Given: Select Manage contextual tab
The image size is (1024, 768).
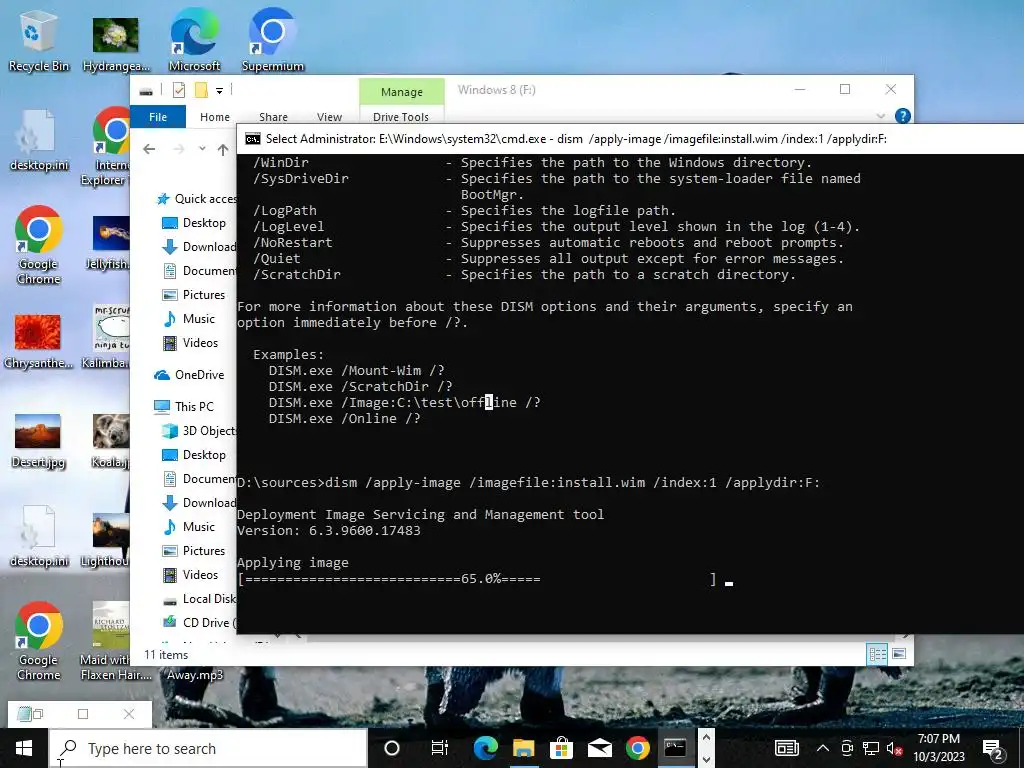Looking at the screenshot, I should [402, 92].
